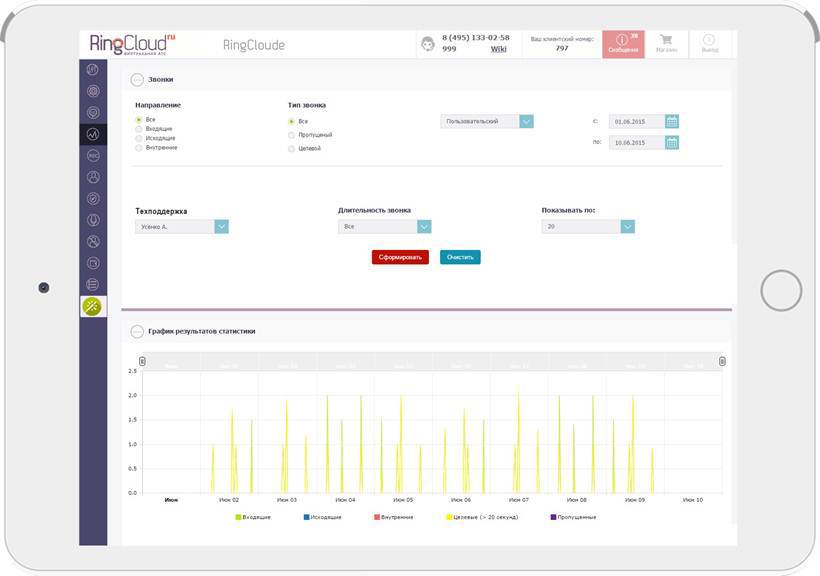
Task: Open the REC call recordings sidebar icon
Action: (93, 155)
